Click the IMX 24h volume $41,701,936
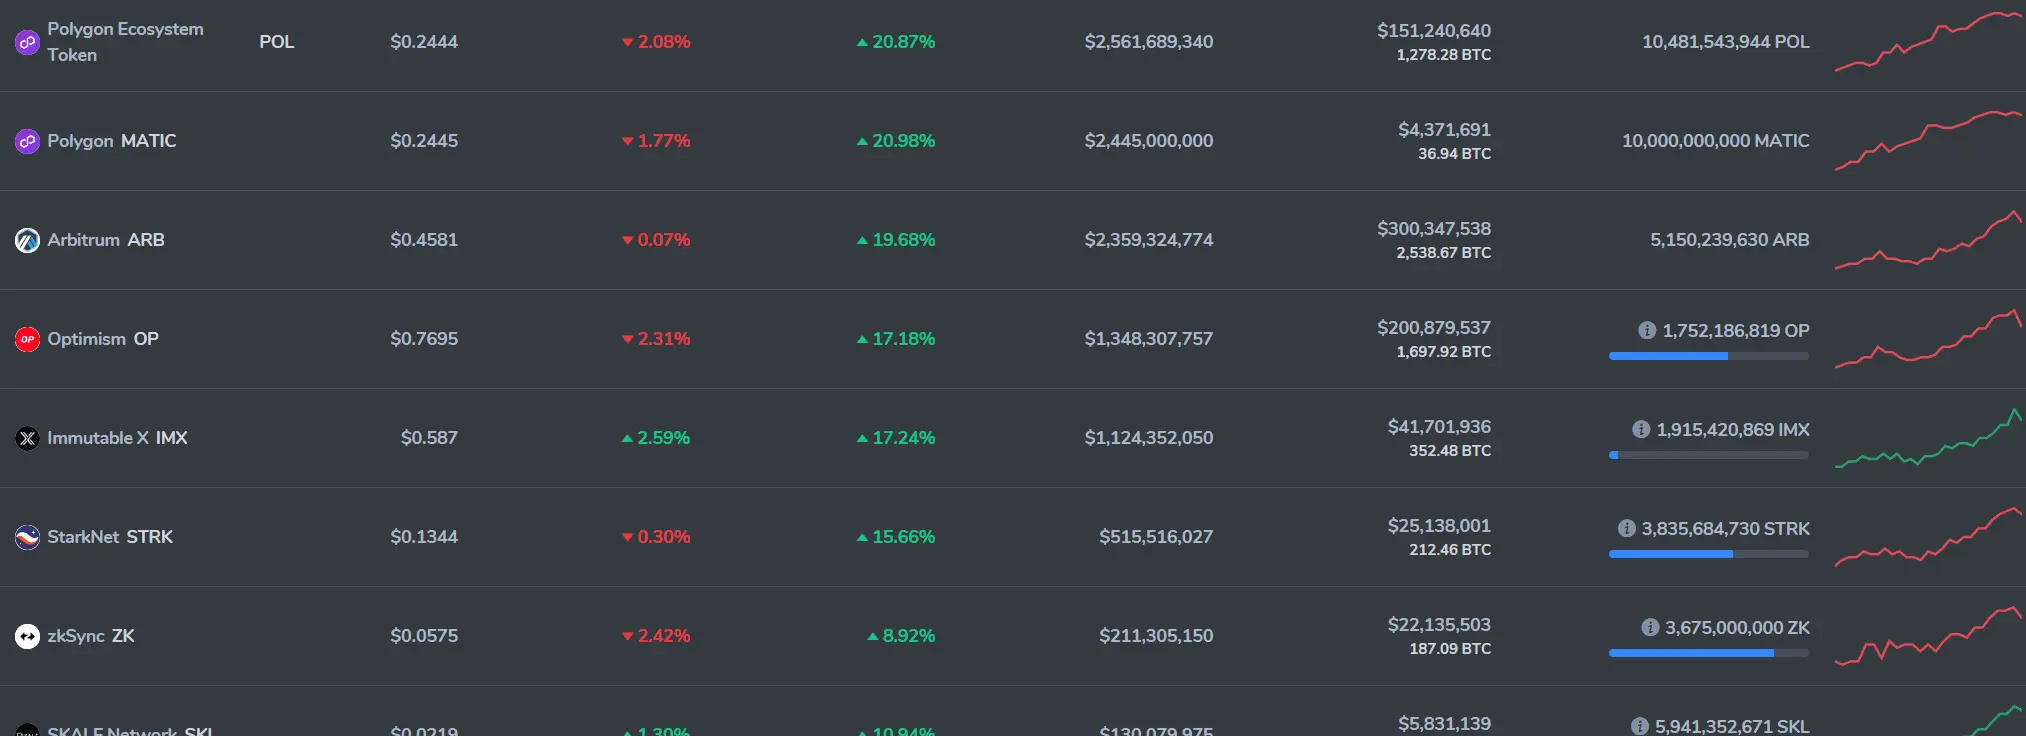Screen dimensions: 2026x736 click(1439, 427)
